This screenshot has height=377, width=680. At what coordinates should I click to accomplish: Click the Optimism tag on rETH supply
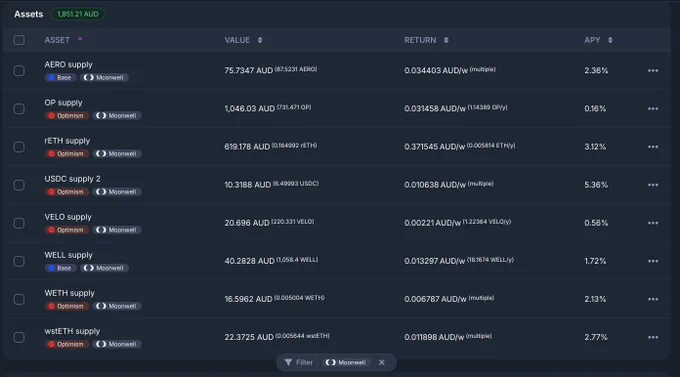pos(67,154)
